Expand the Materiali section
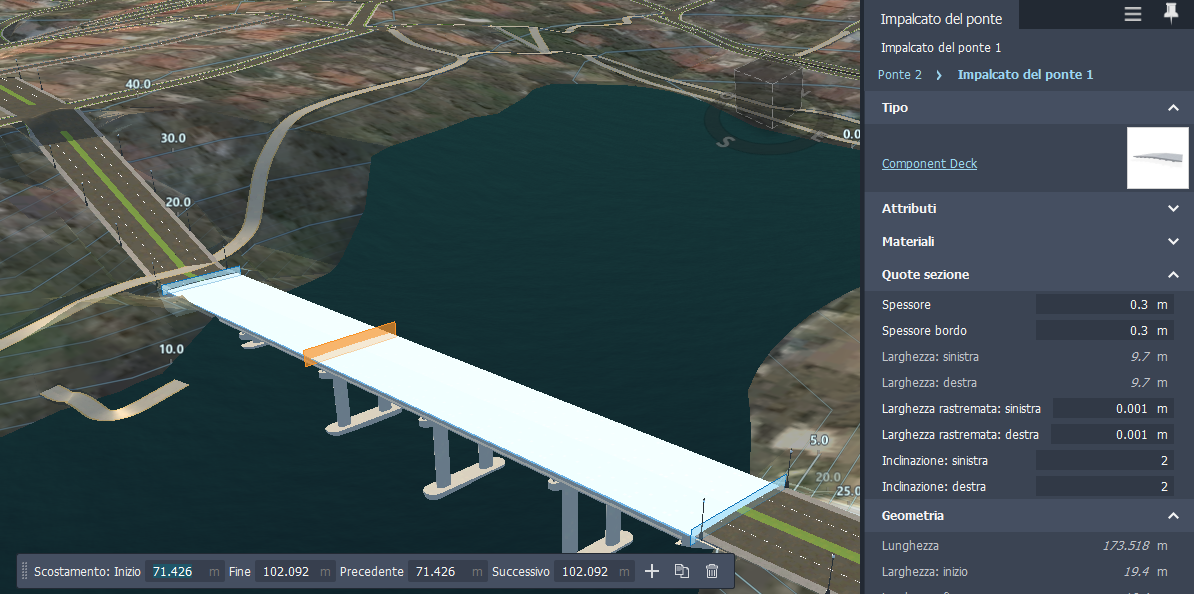 (x=1173, y=241)
